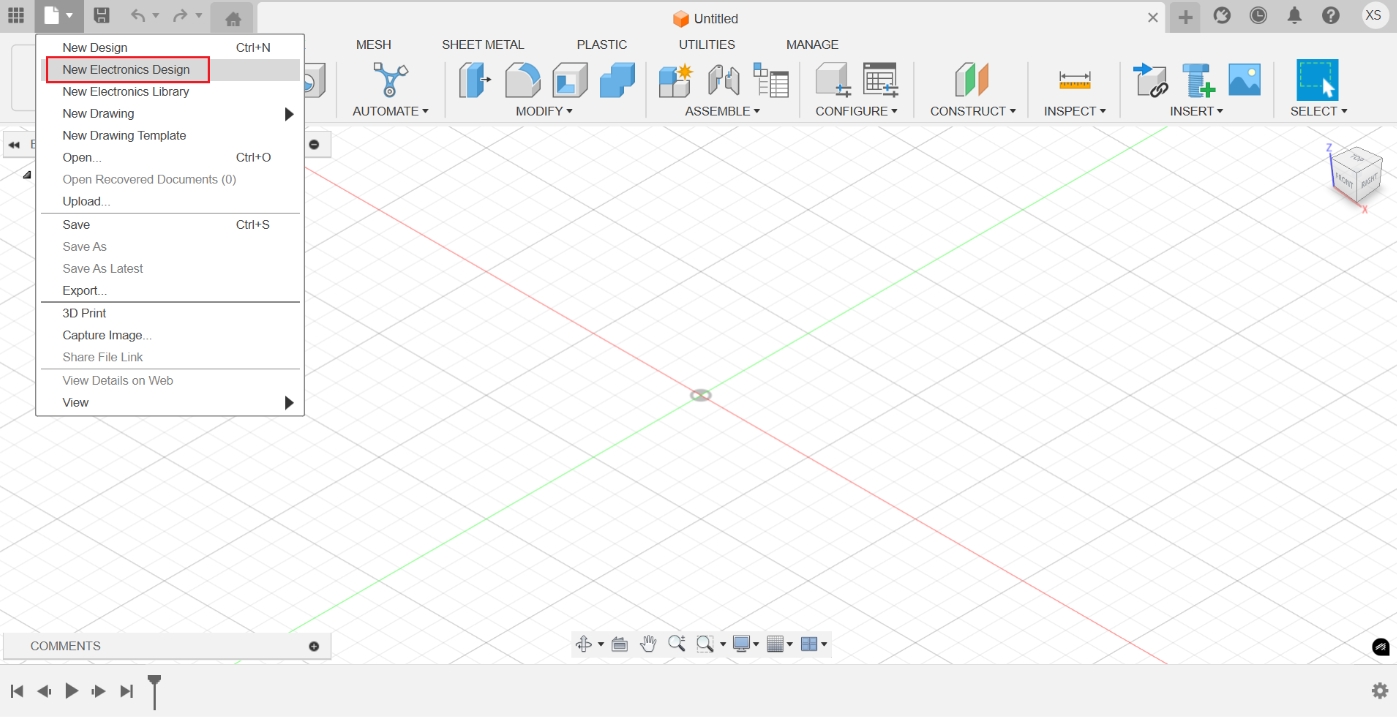Expand the SELECT dropdown
1397x719 pixels.
(x=1318, y=111)
